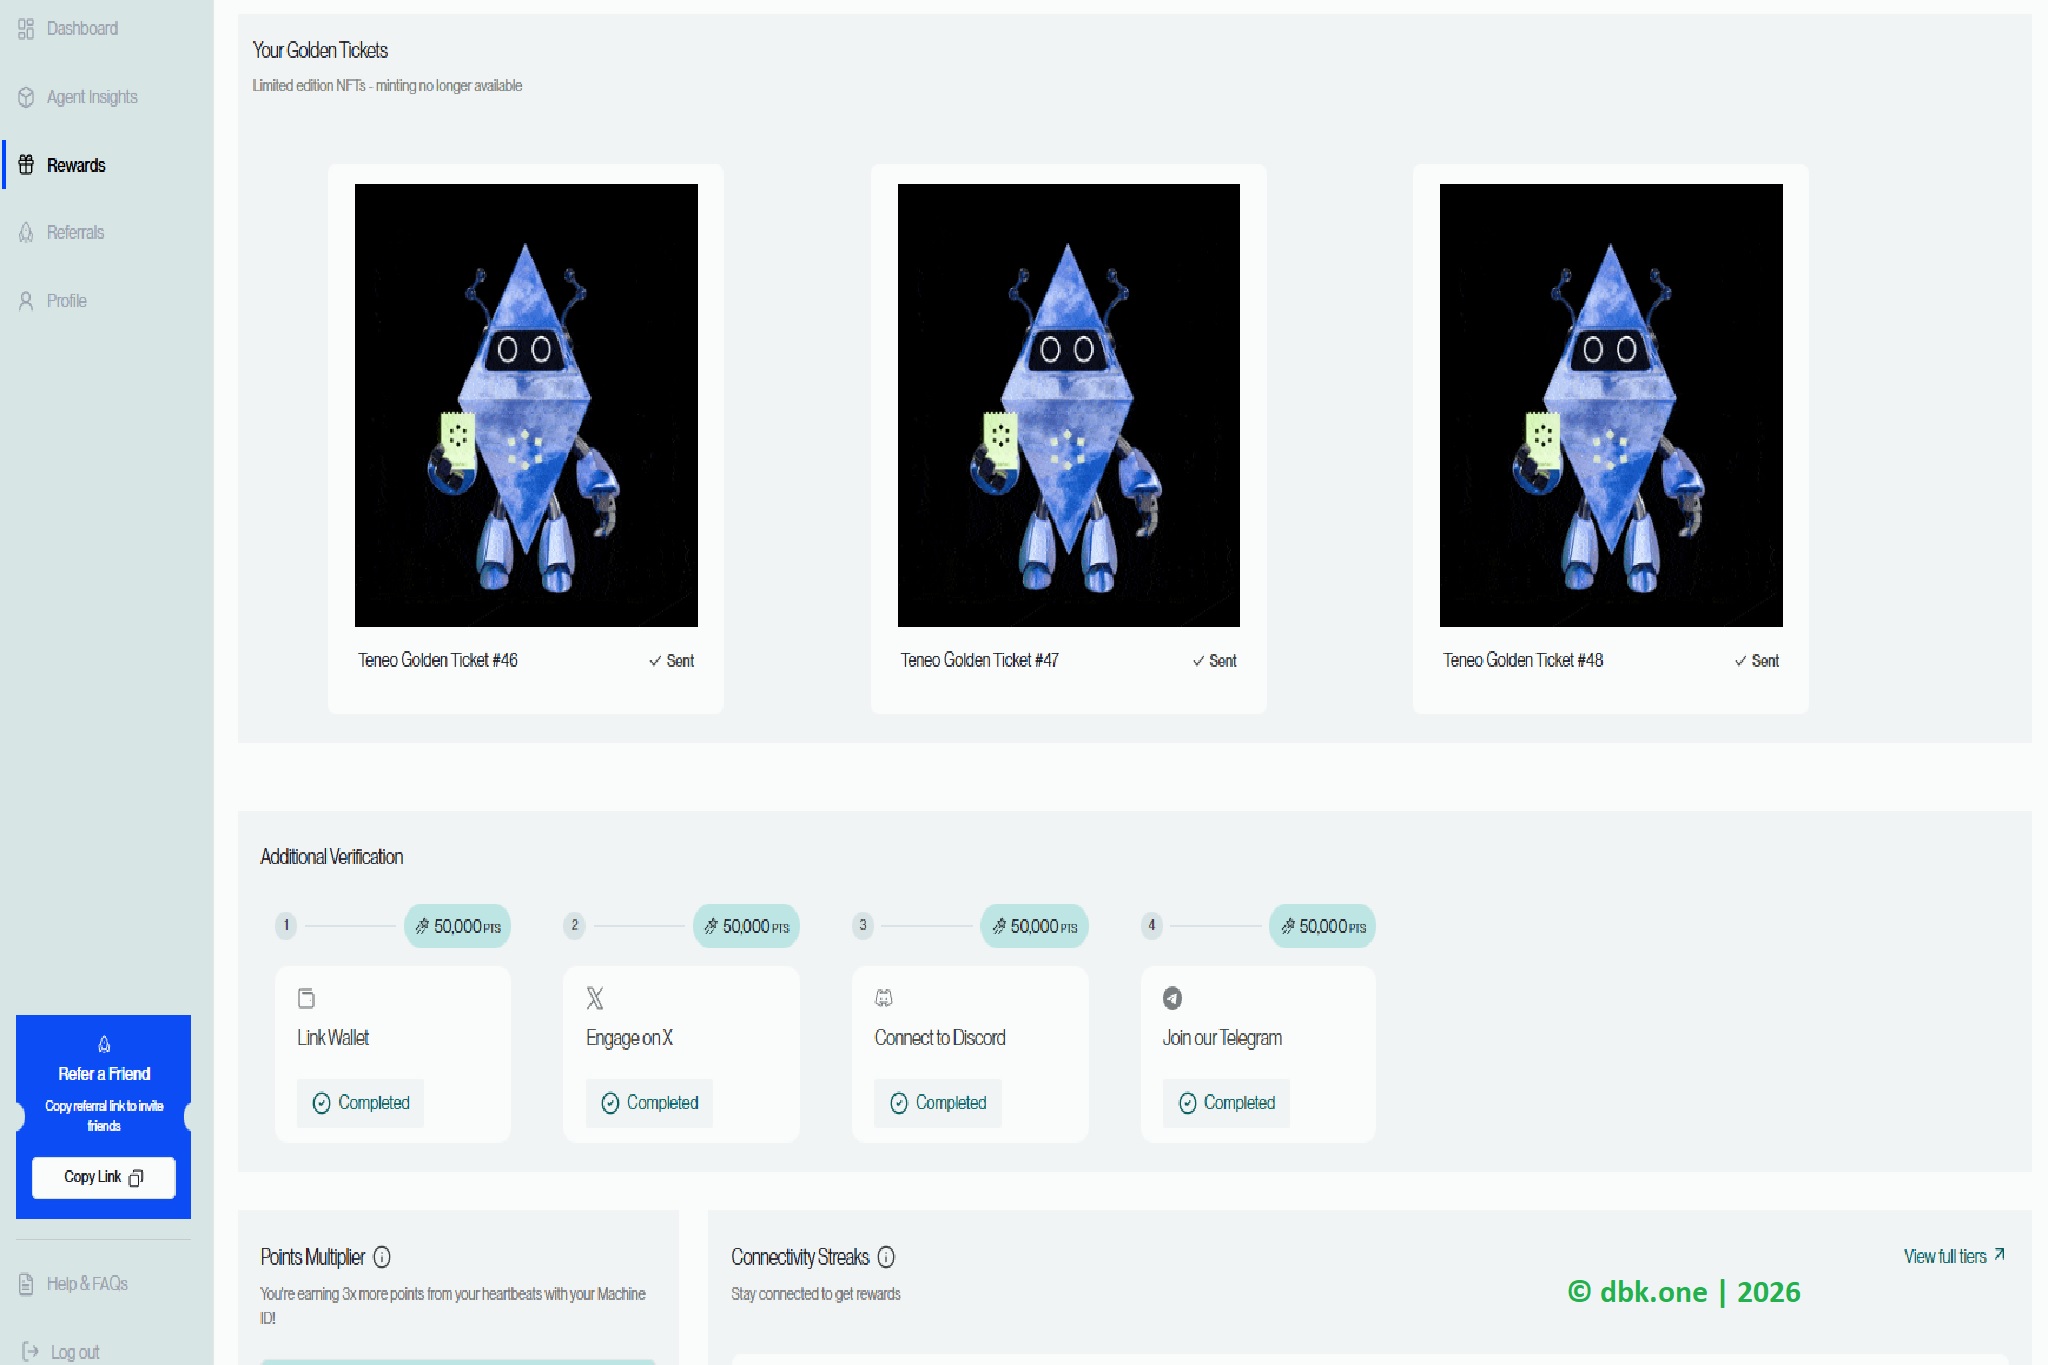The width and height of the screenshot is (2048, 1365).
Task: Click the Rewards gift icon
Action: 26,165
